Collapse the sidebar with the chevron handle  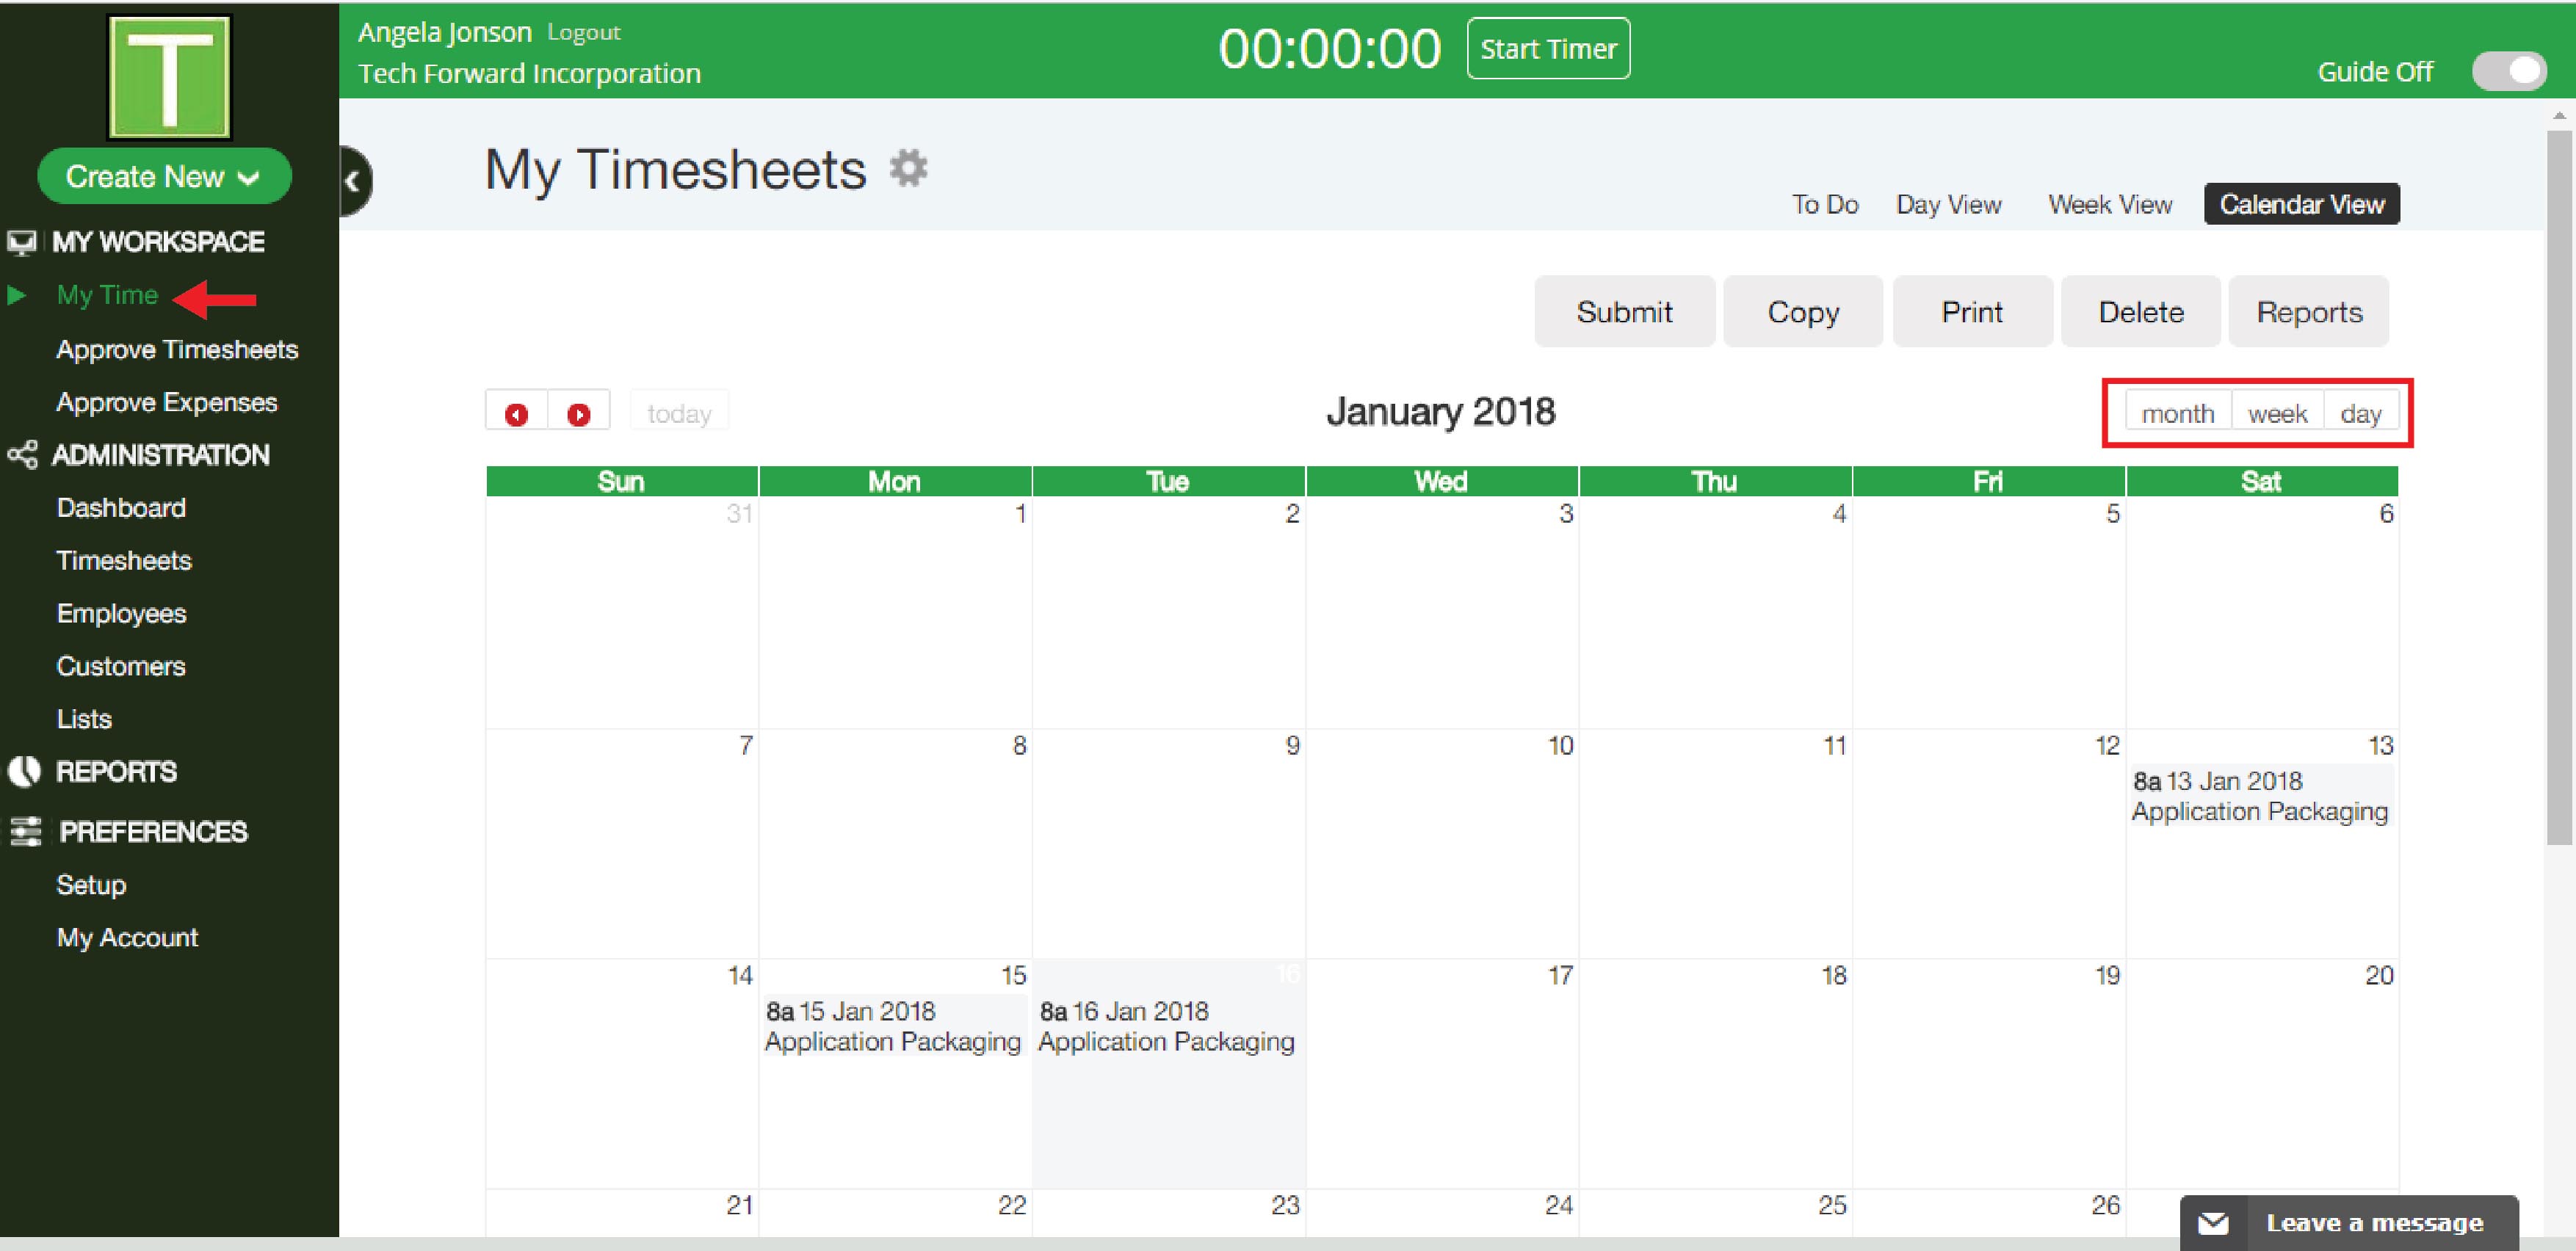tap(352, 181)
